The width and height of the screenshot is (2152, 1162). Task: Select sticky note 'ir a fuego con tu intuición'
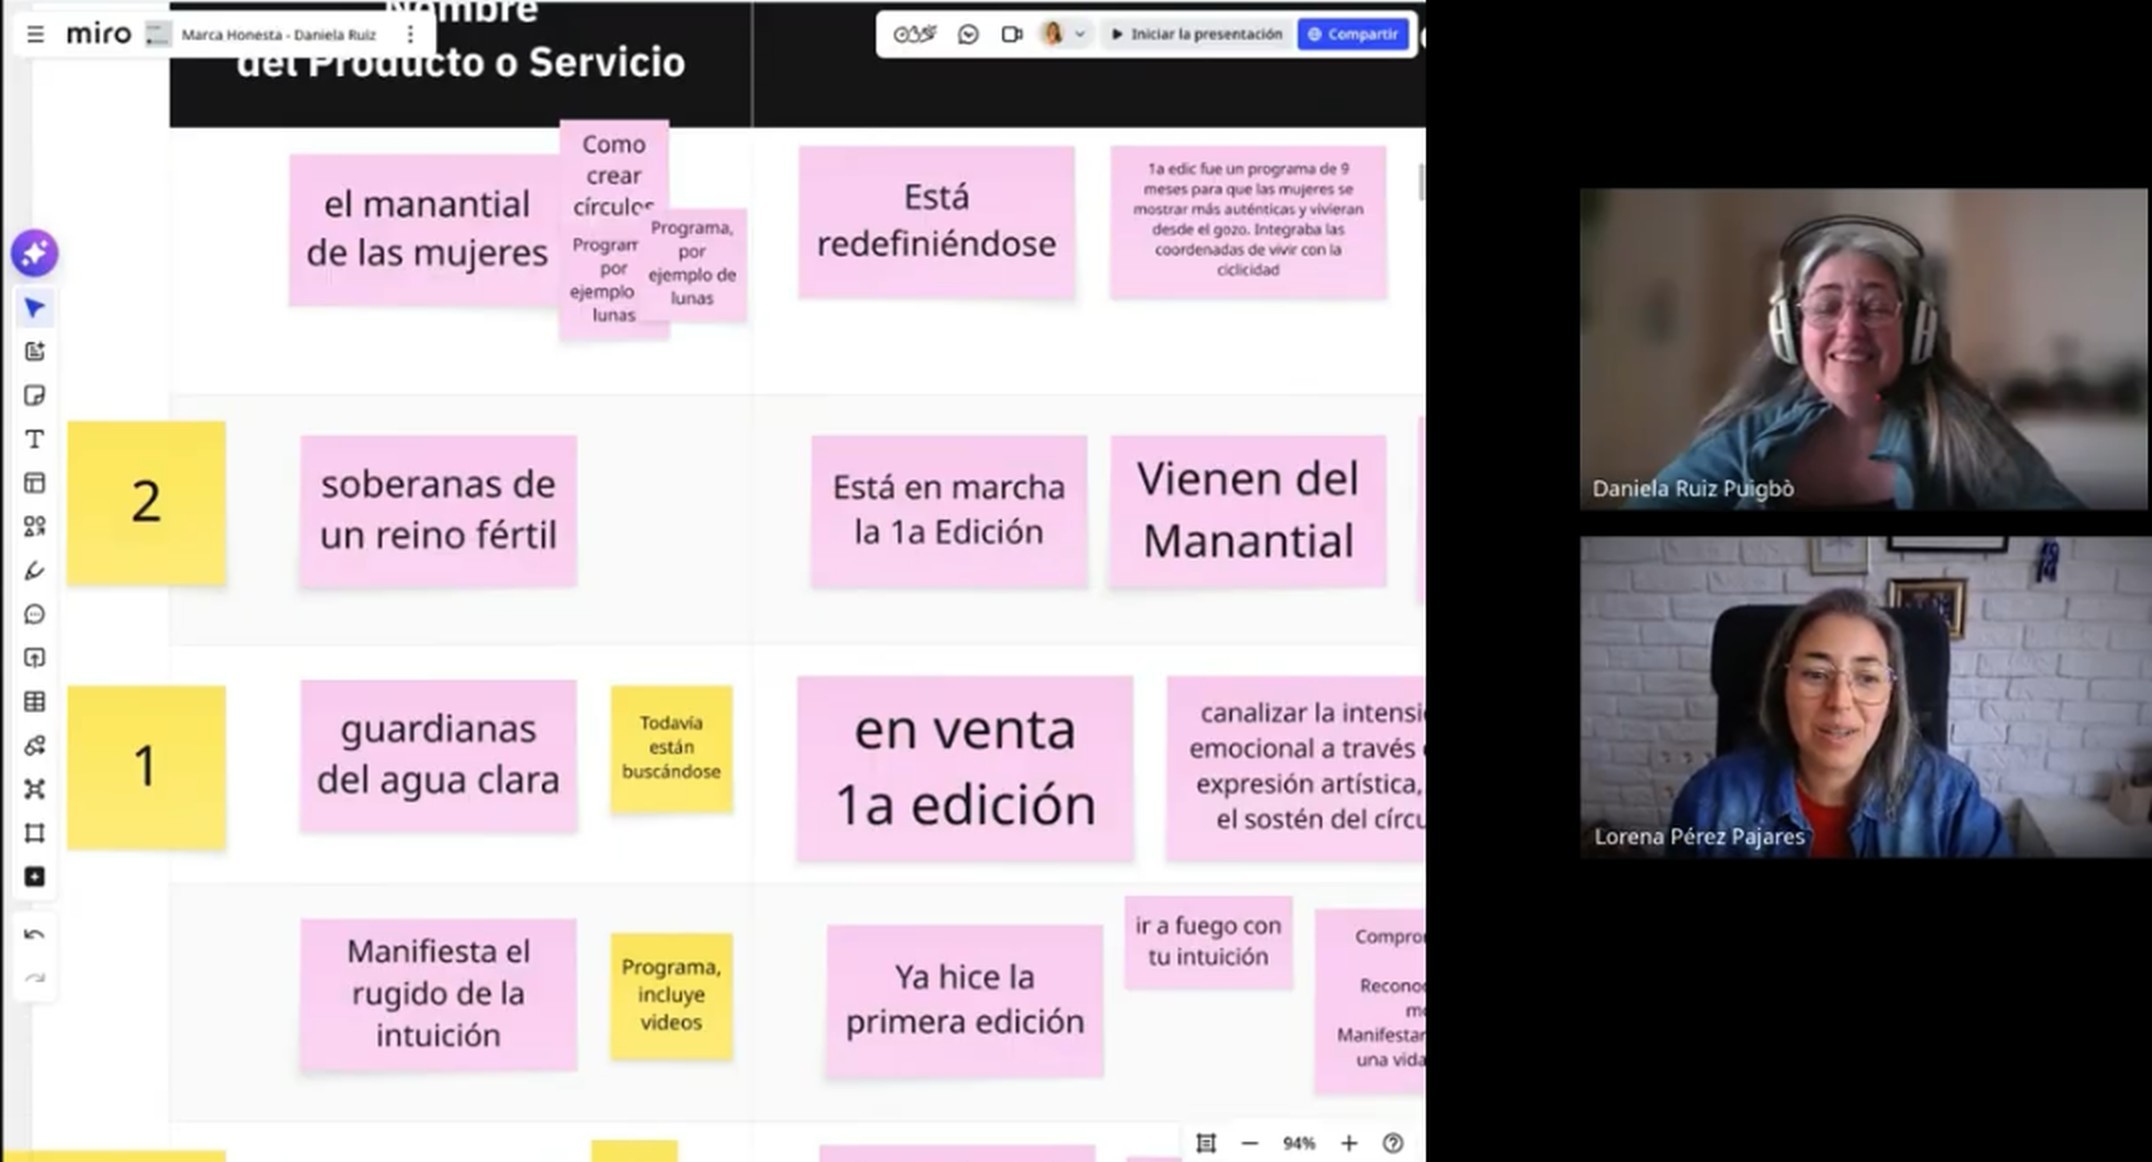(1208, 942)
